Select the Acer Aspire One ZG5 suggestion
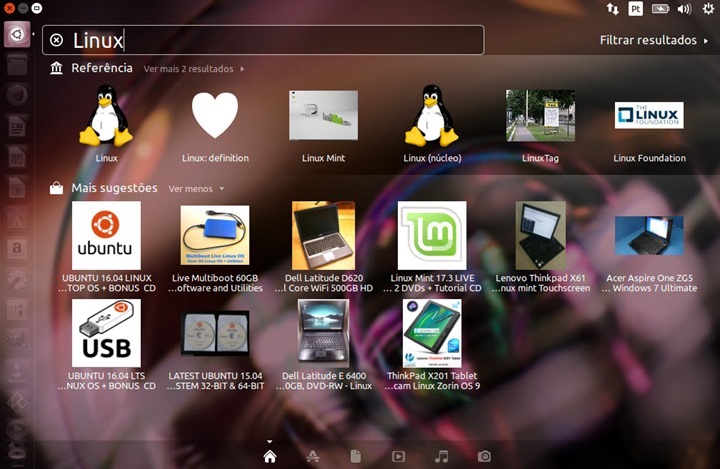The image size is (720, 469). 649,235
